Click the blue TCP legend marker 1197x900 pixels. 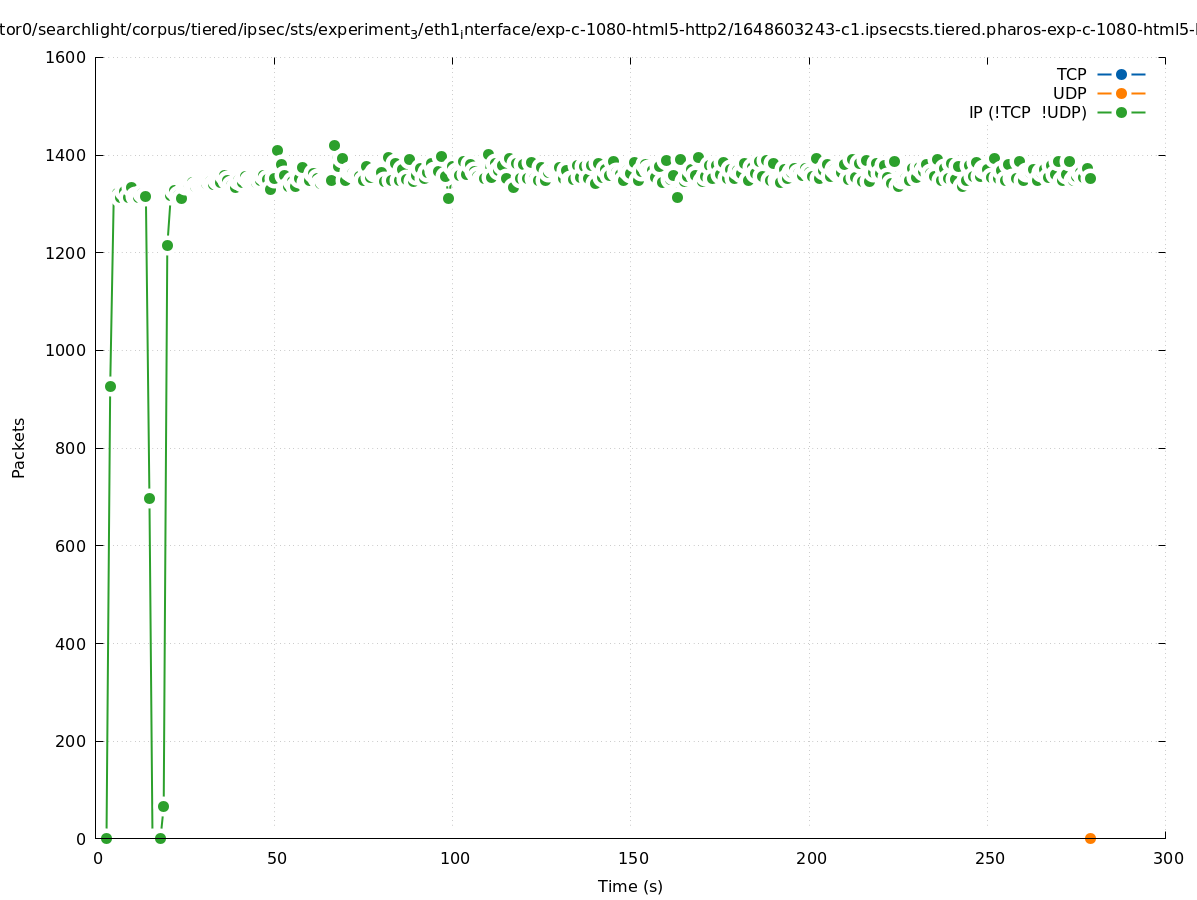click(1121, 74)
